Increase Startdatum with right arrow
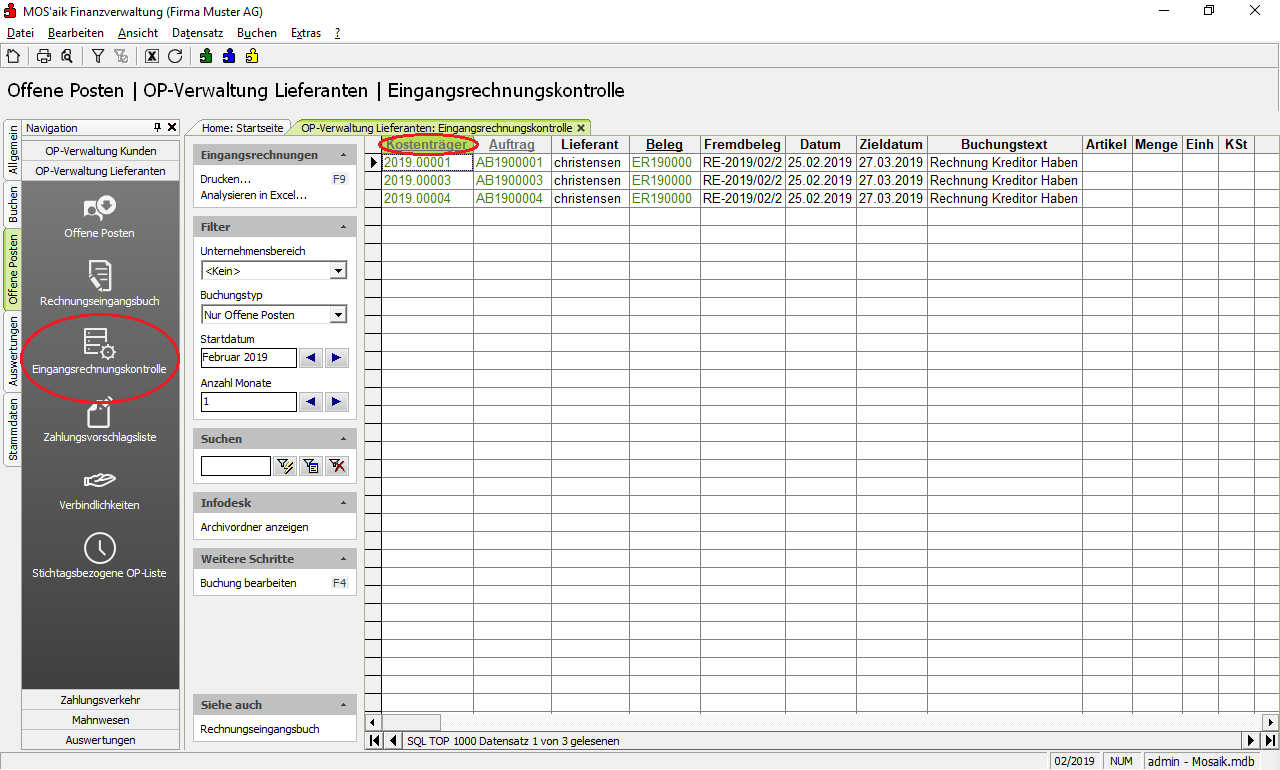The image size is (1280, 770). click(x=337, y=358)
